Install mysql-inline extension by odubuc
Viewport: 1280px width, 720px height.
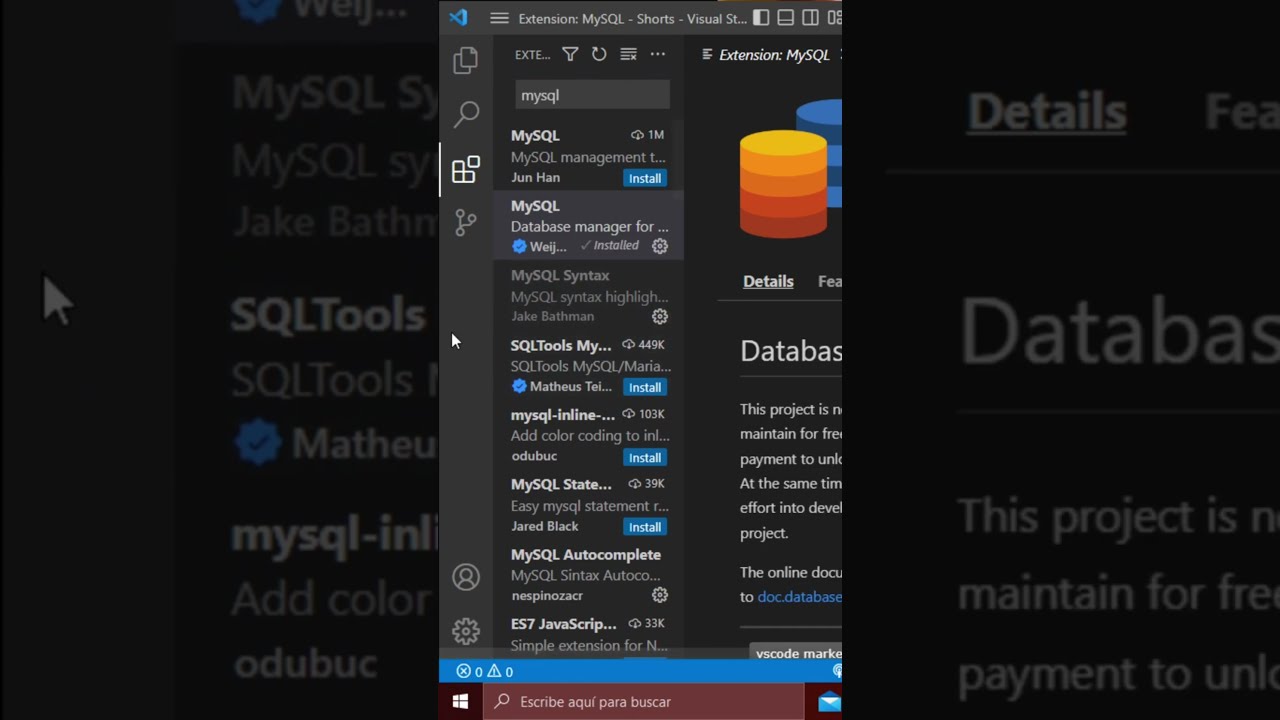644,457
